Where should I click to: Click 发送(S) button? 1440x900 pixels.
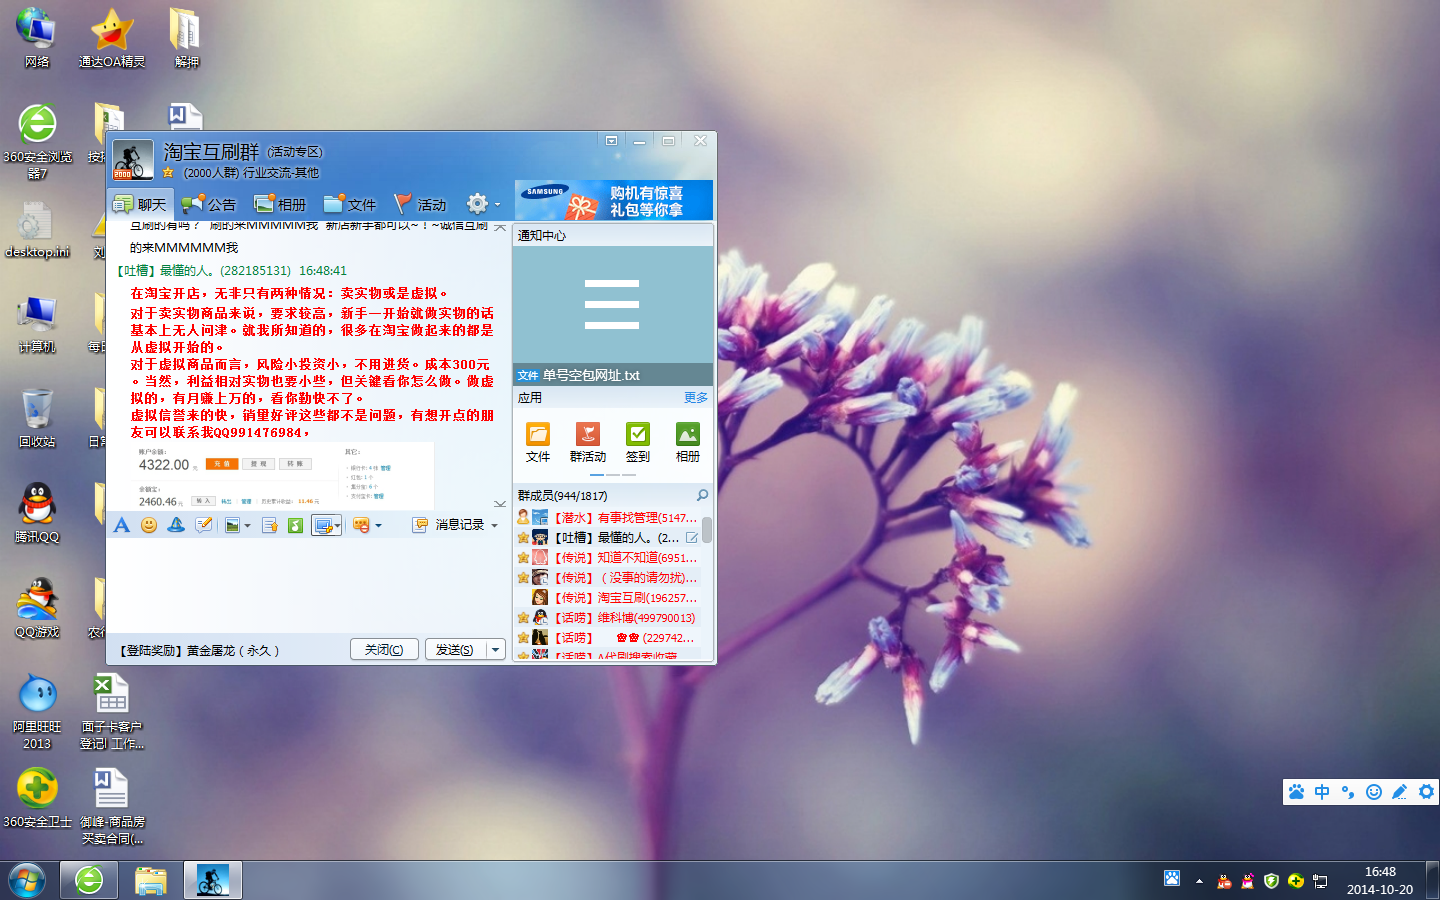(x=455, y=650)
